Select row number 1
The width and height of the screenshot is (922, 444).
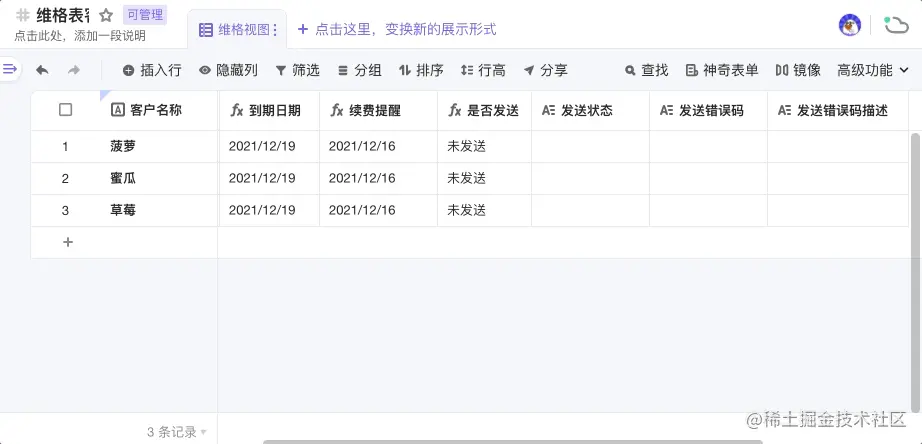[x=65, y=146]
